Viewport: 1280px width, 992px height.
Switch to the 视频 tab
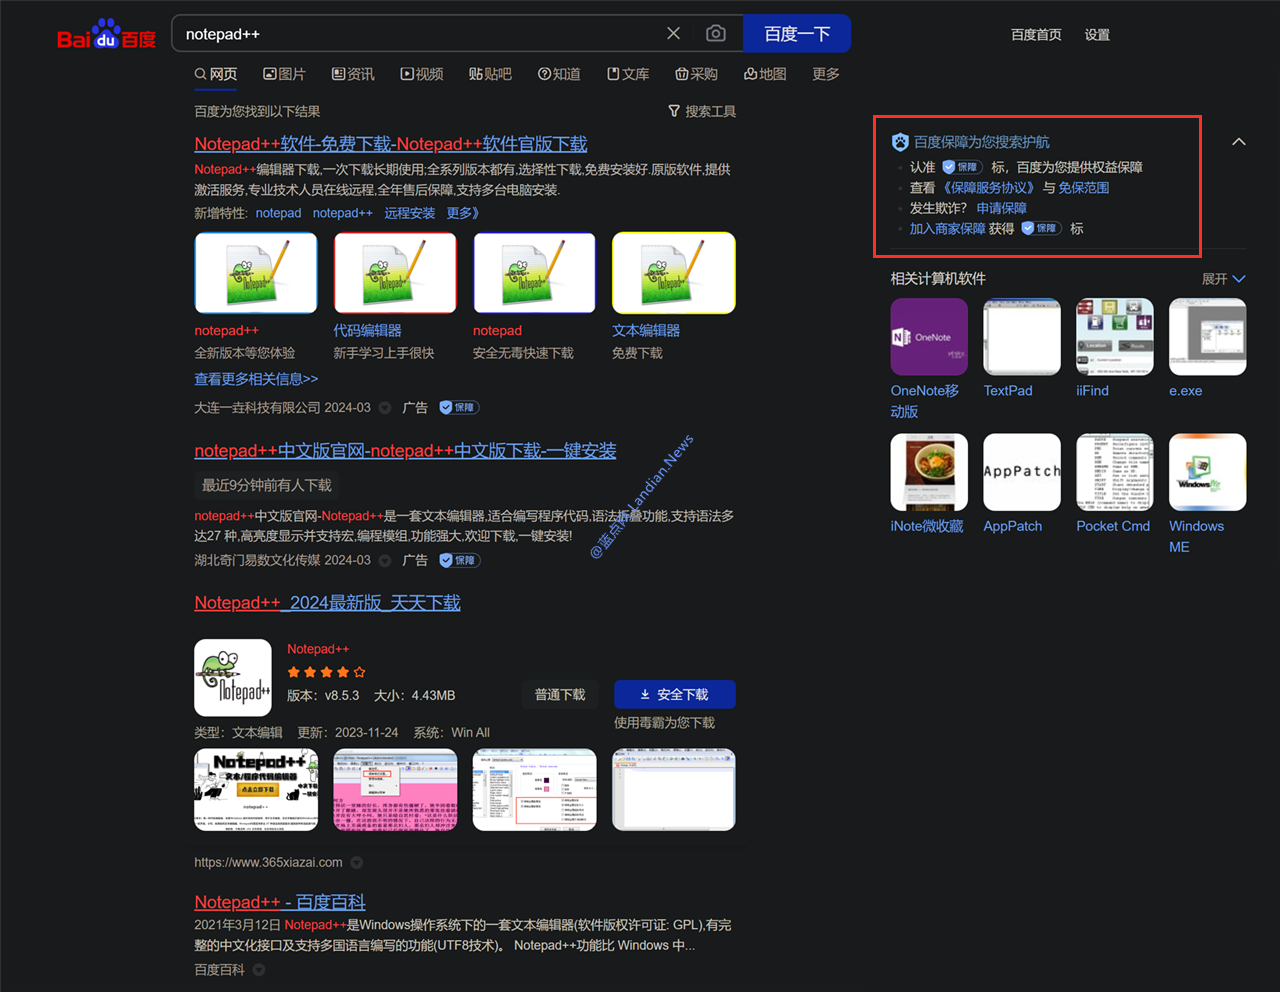422,74
